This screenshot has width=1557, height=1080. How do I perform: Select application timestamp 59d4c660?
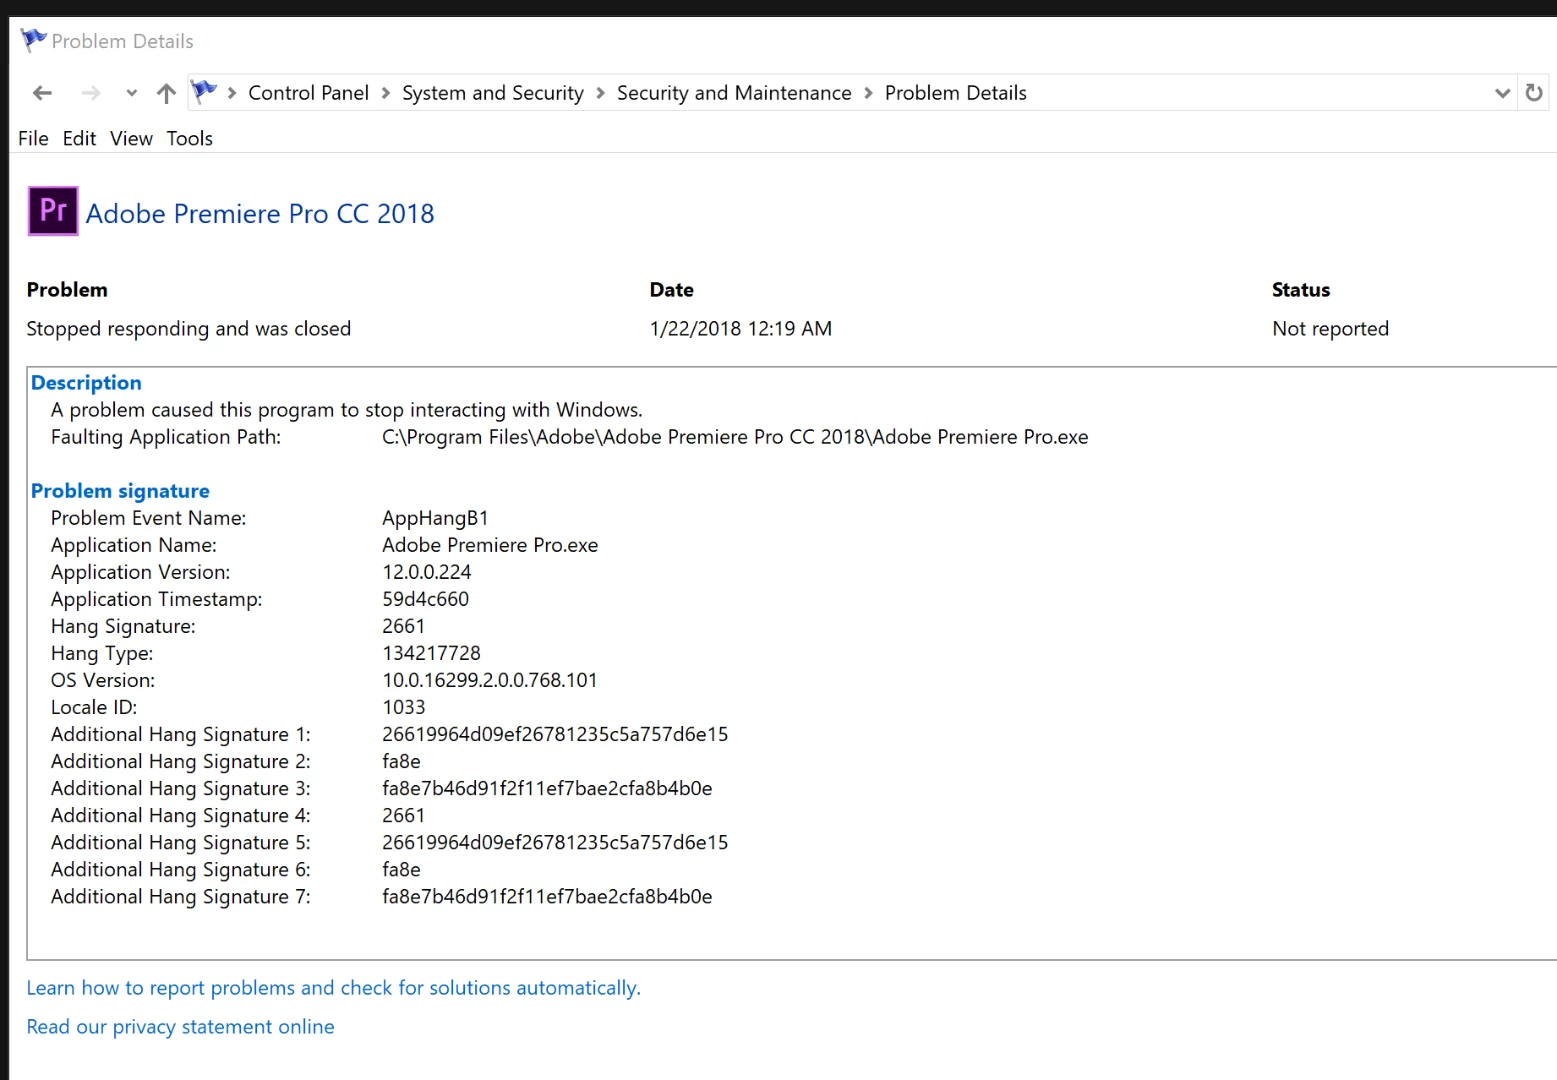coord(426,599)
